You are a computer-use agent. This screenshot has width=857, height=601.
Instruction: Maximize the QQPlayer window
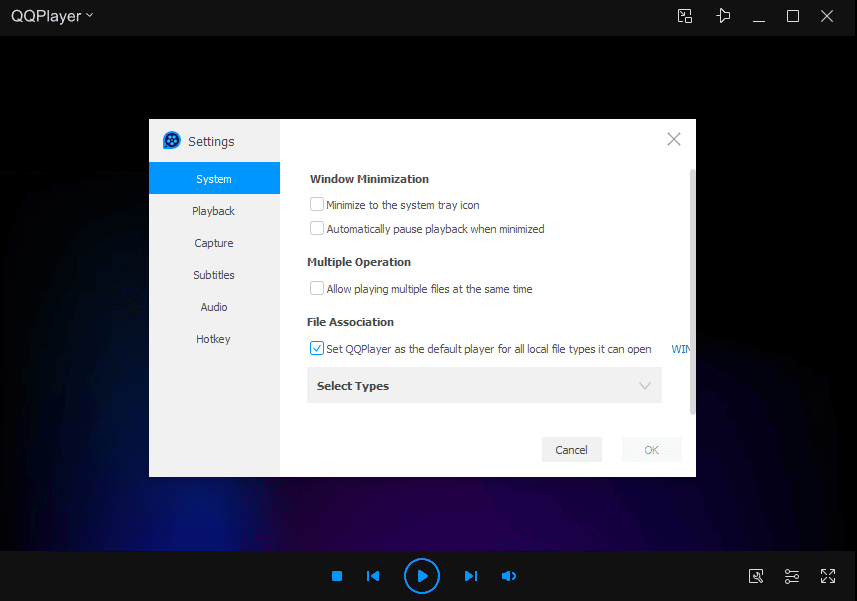(793, 16)
